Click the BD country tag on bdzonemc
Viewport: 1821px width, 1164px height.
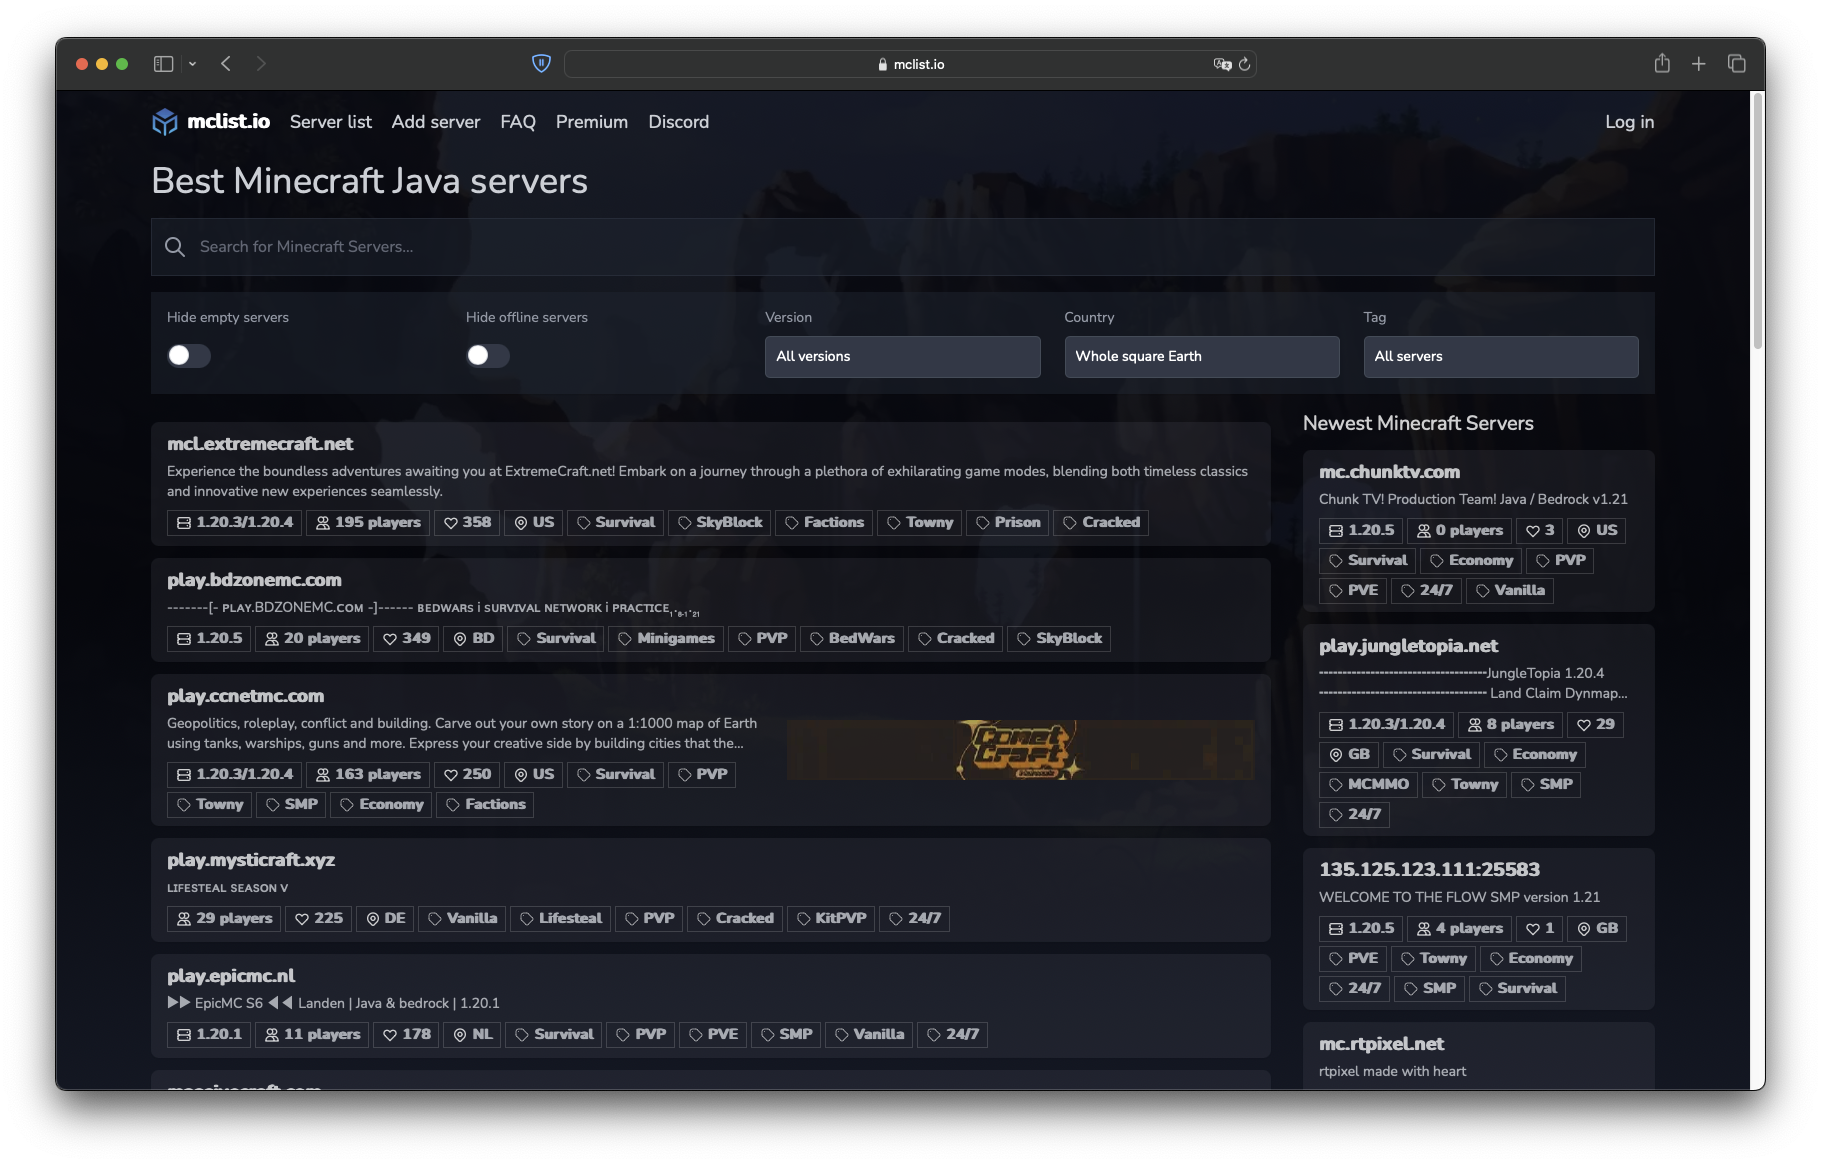tap(473, 639)
